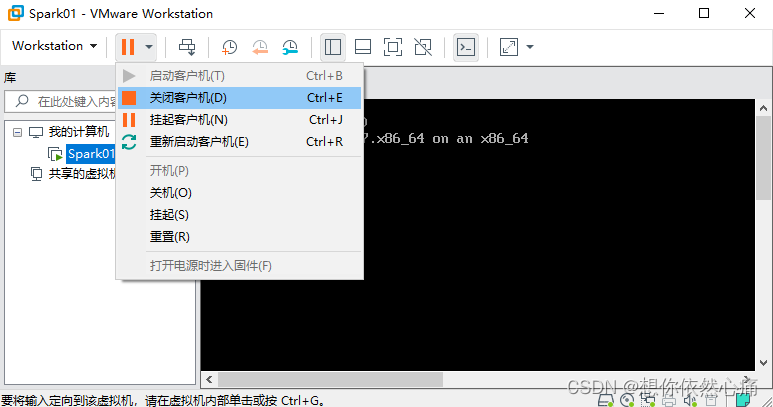Screen dimensions: 773x407
Task: Enter full screen mode
Action: (393, 47)
